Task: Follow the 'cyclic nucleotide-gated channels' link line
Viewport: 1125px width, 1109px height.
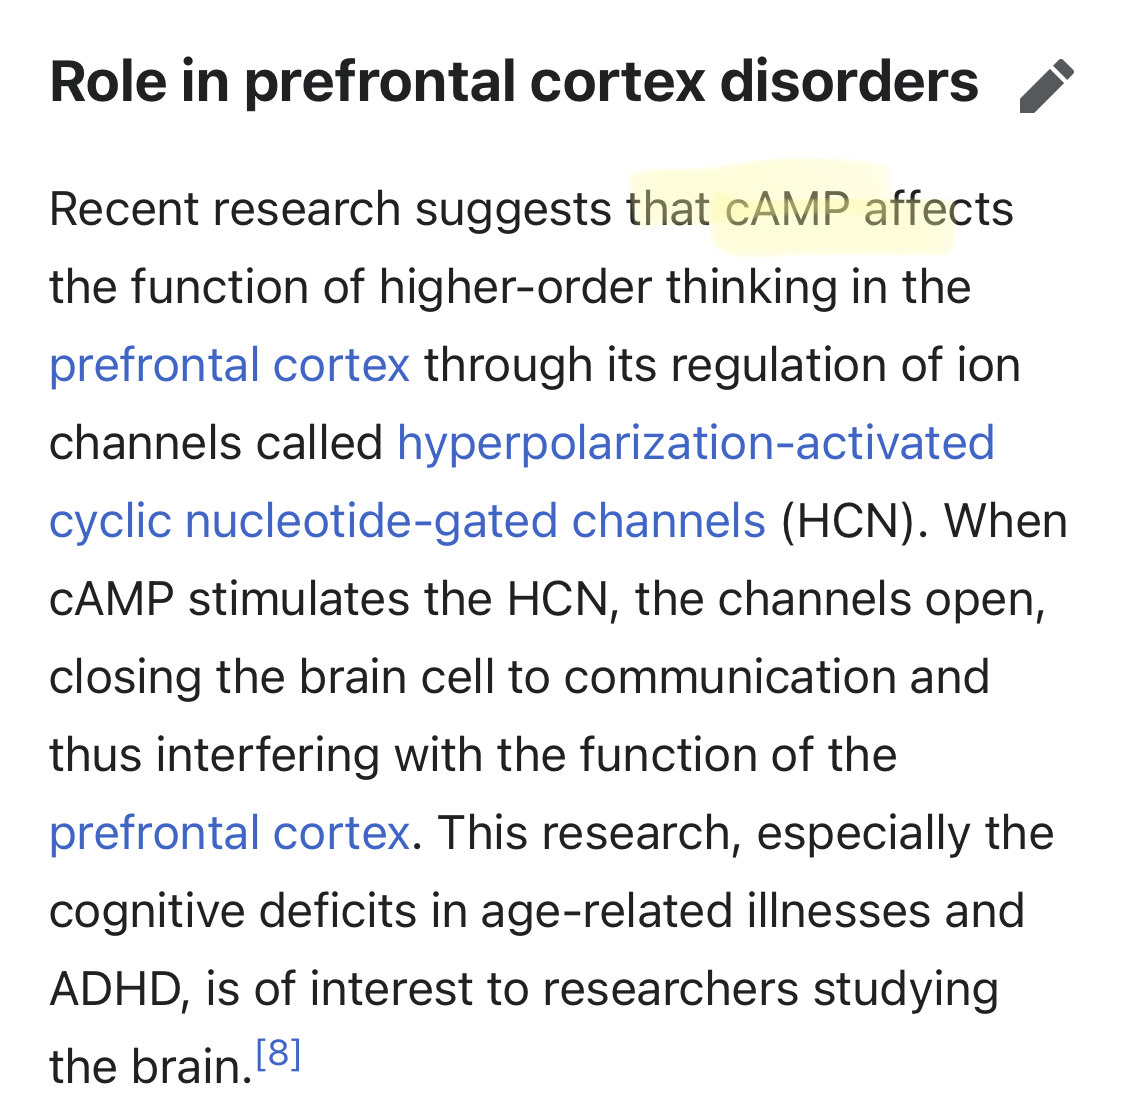Action: pyautogui.click(x=408, y=521)
